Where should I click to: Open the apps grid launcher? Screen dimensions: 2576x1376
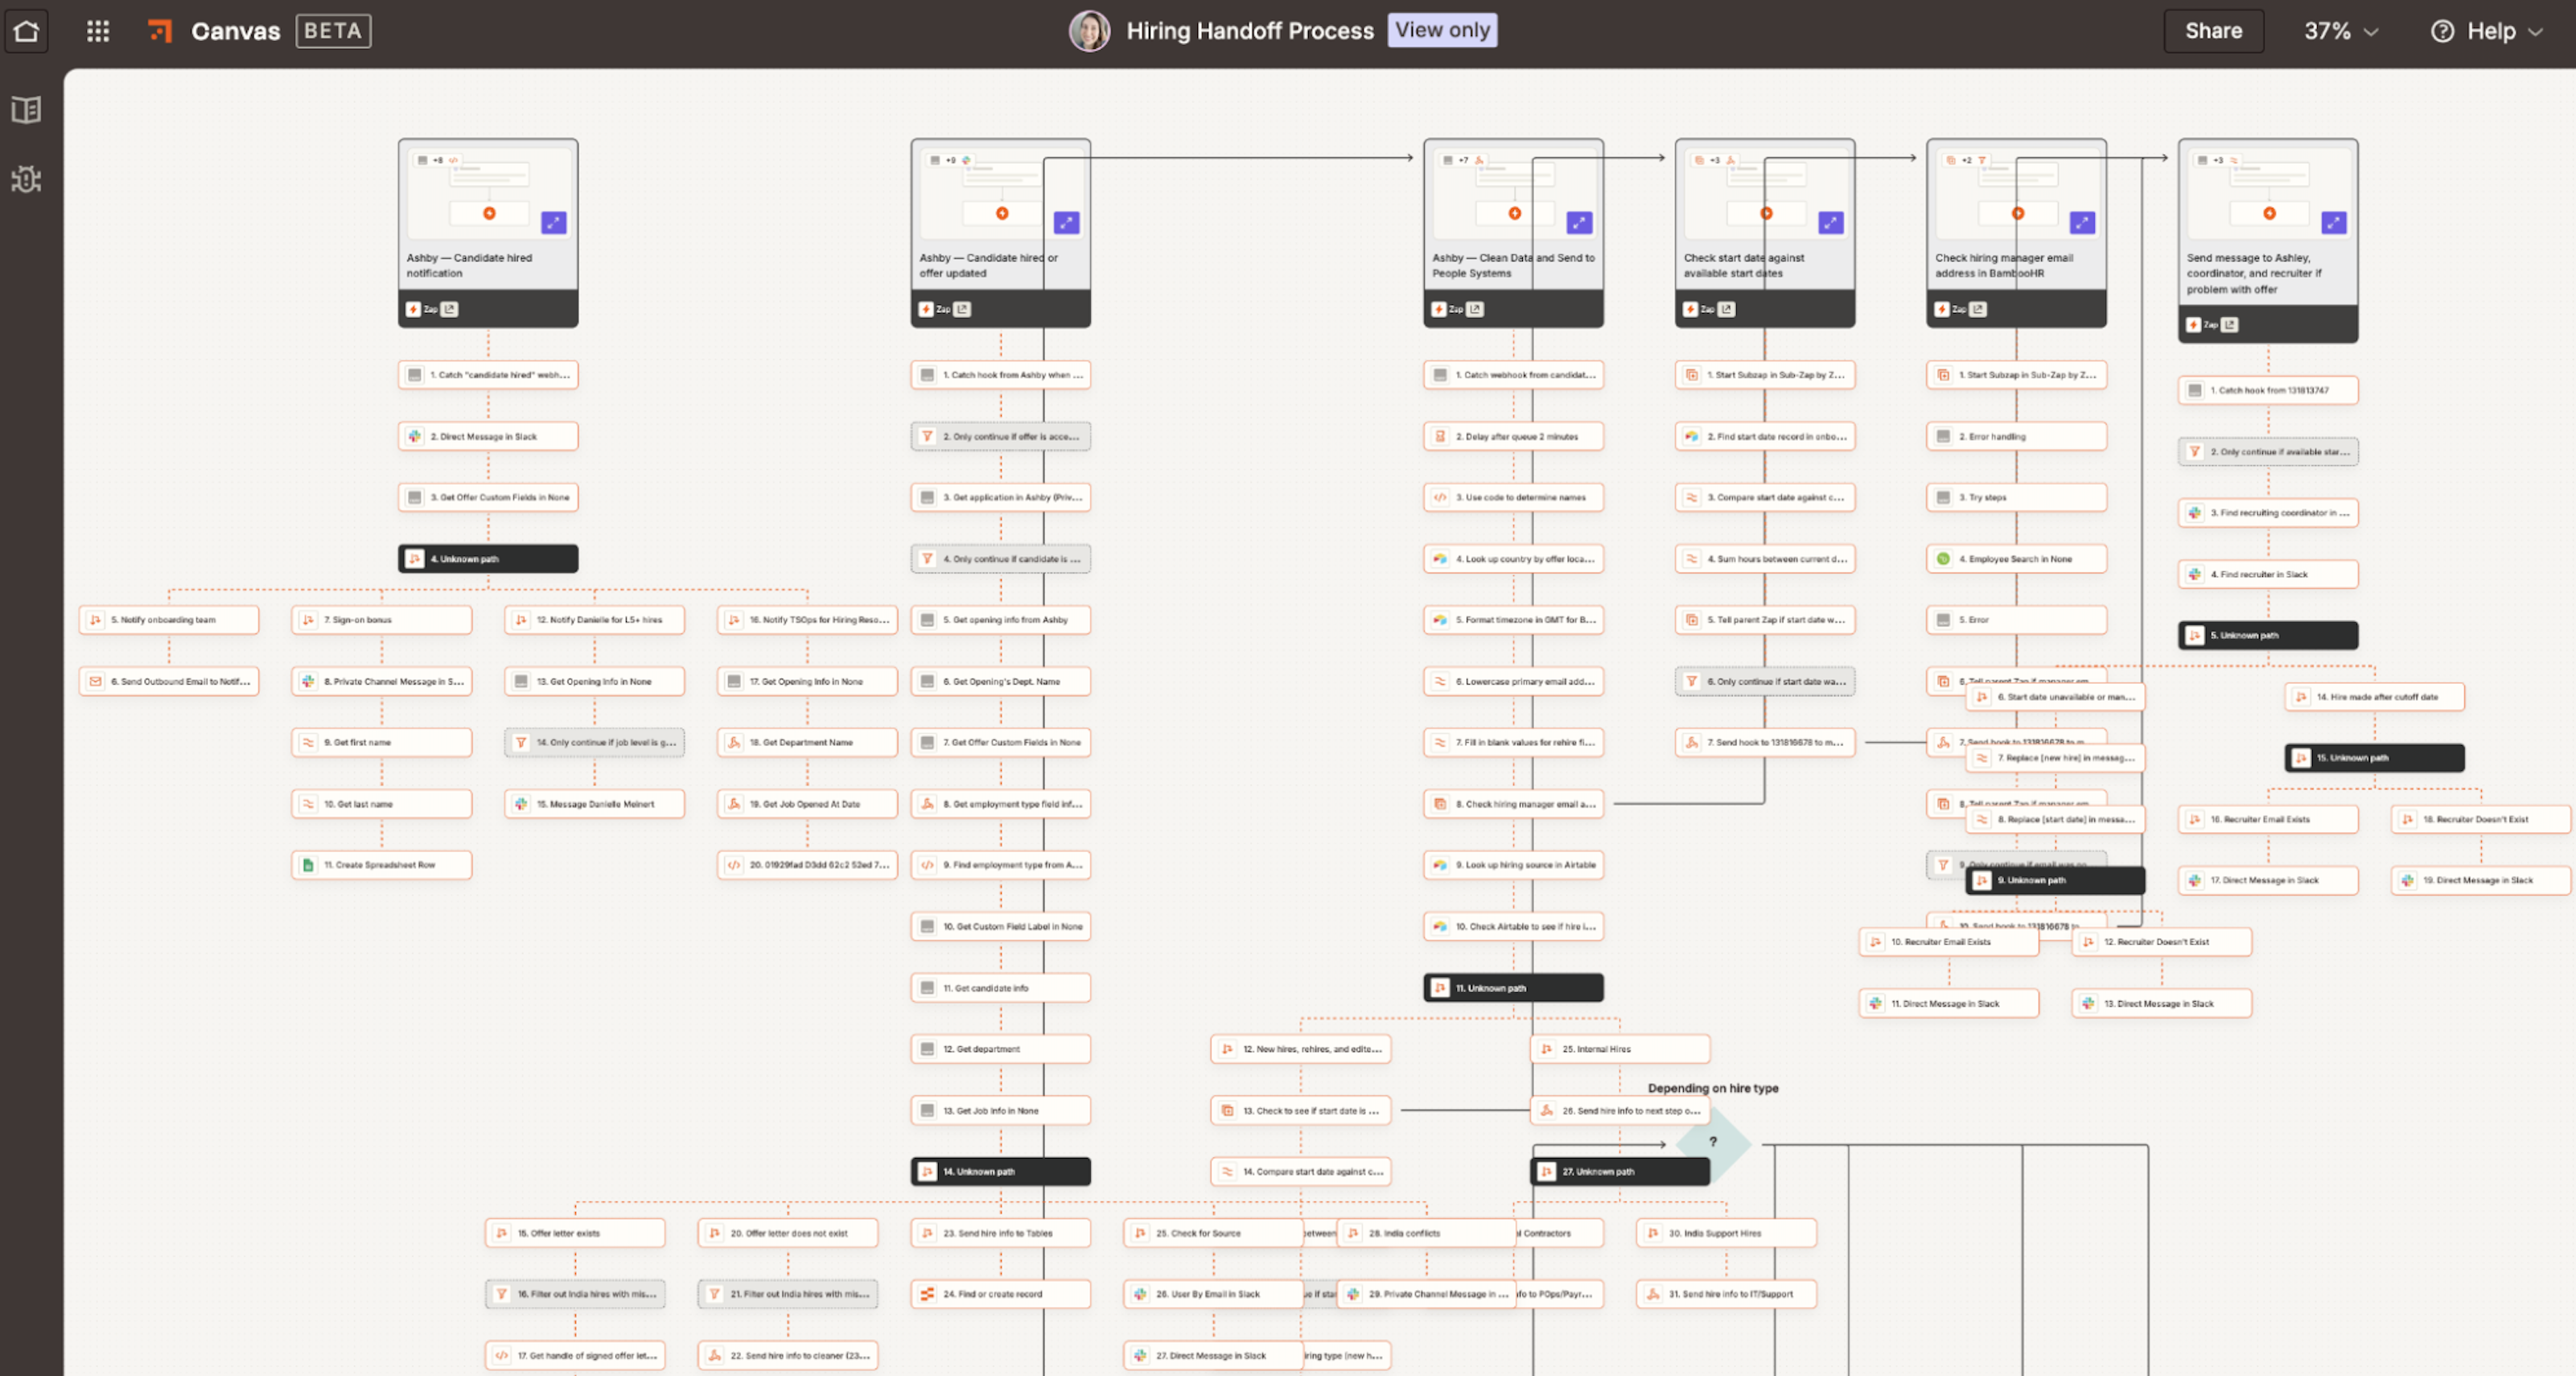pos(97,31)
